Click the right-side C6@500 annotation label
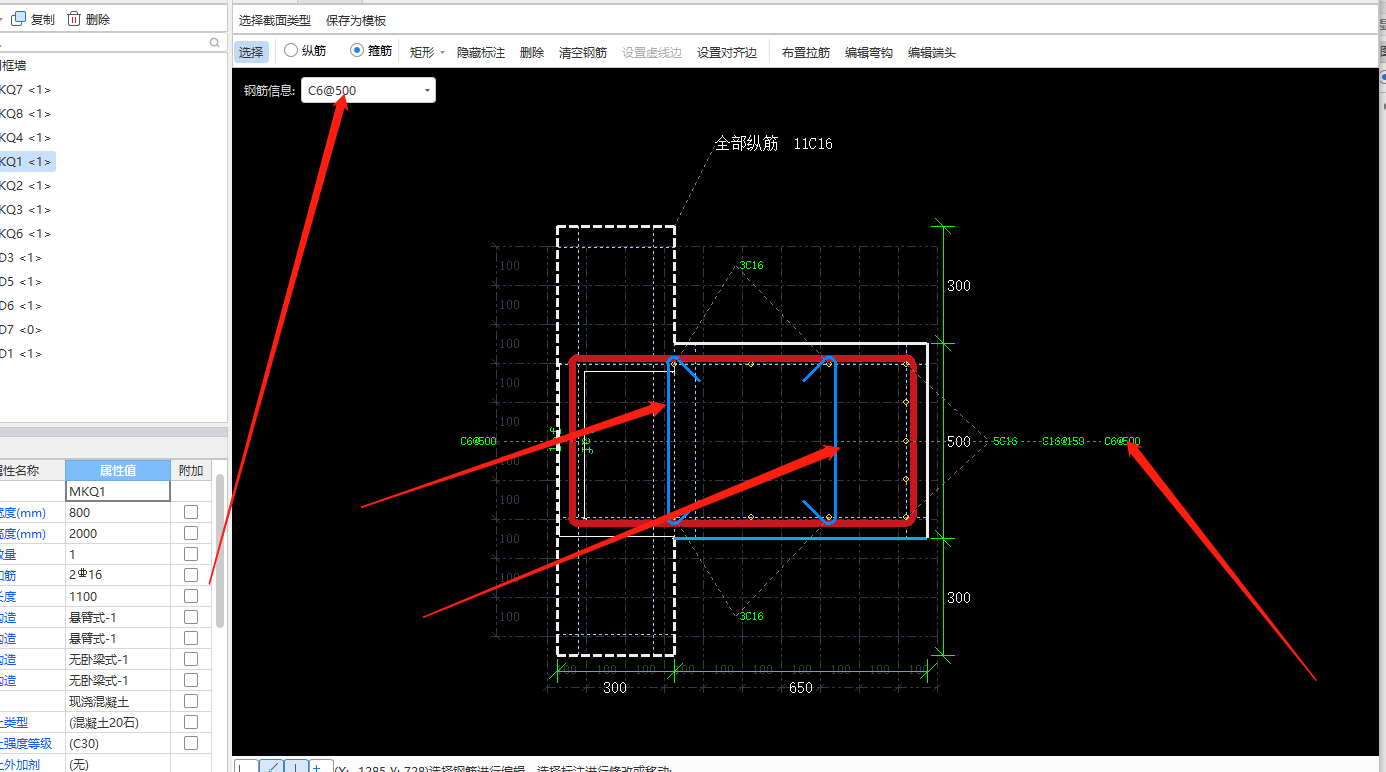1386x772 pixels. tap(1122, 441)
